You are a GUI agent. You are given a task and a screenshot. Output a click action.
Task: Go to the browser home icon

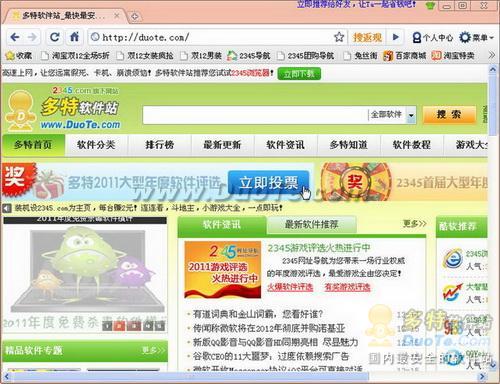coord(74,37)
